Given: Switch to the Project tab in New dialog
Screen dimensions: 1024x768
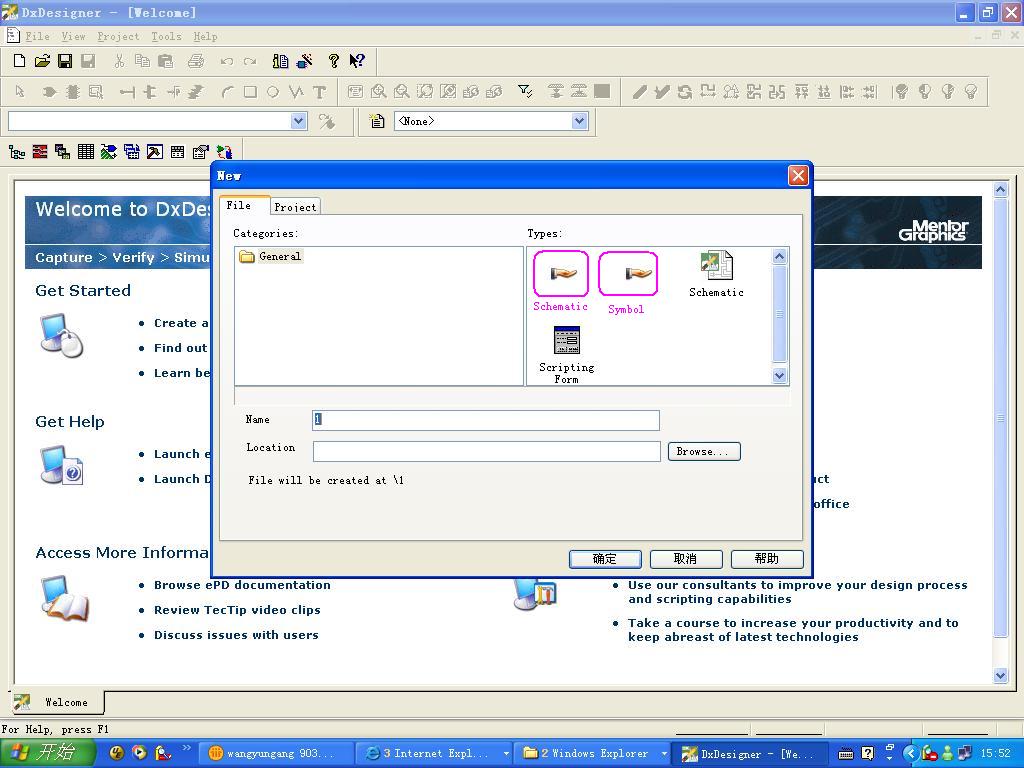Looking at the screenshot, I should pos(295,207).
